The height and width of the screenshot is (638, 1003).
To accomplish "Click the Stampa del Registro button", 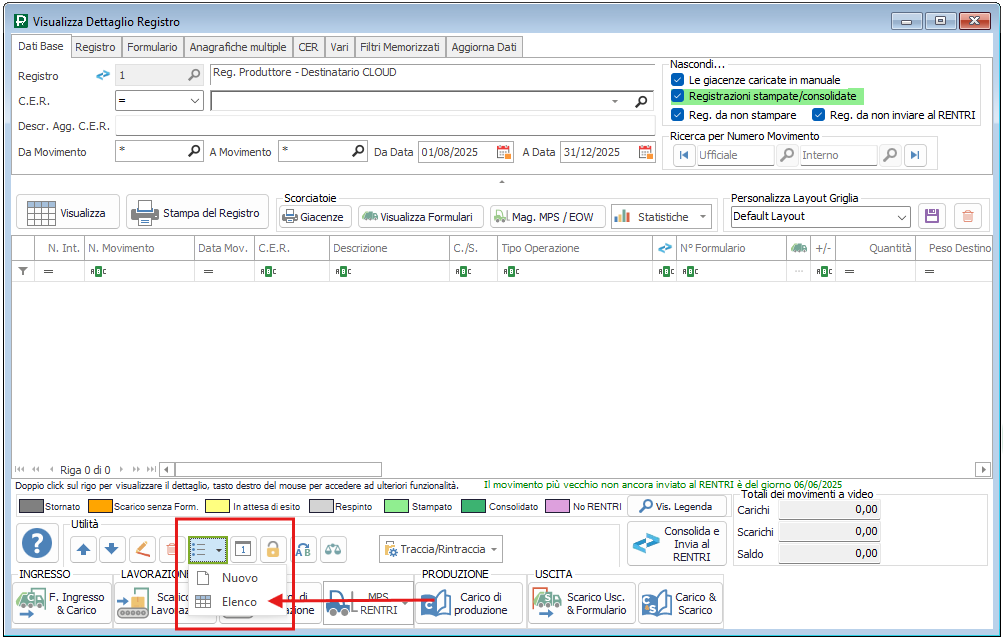I will pyautogui.click(x=198, y=213).
